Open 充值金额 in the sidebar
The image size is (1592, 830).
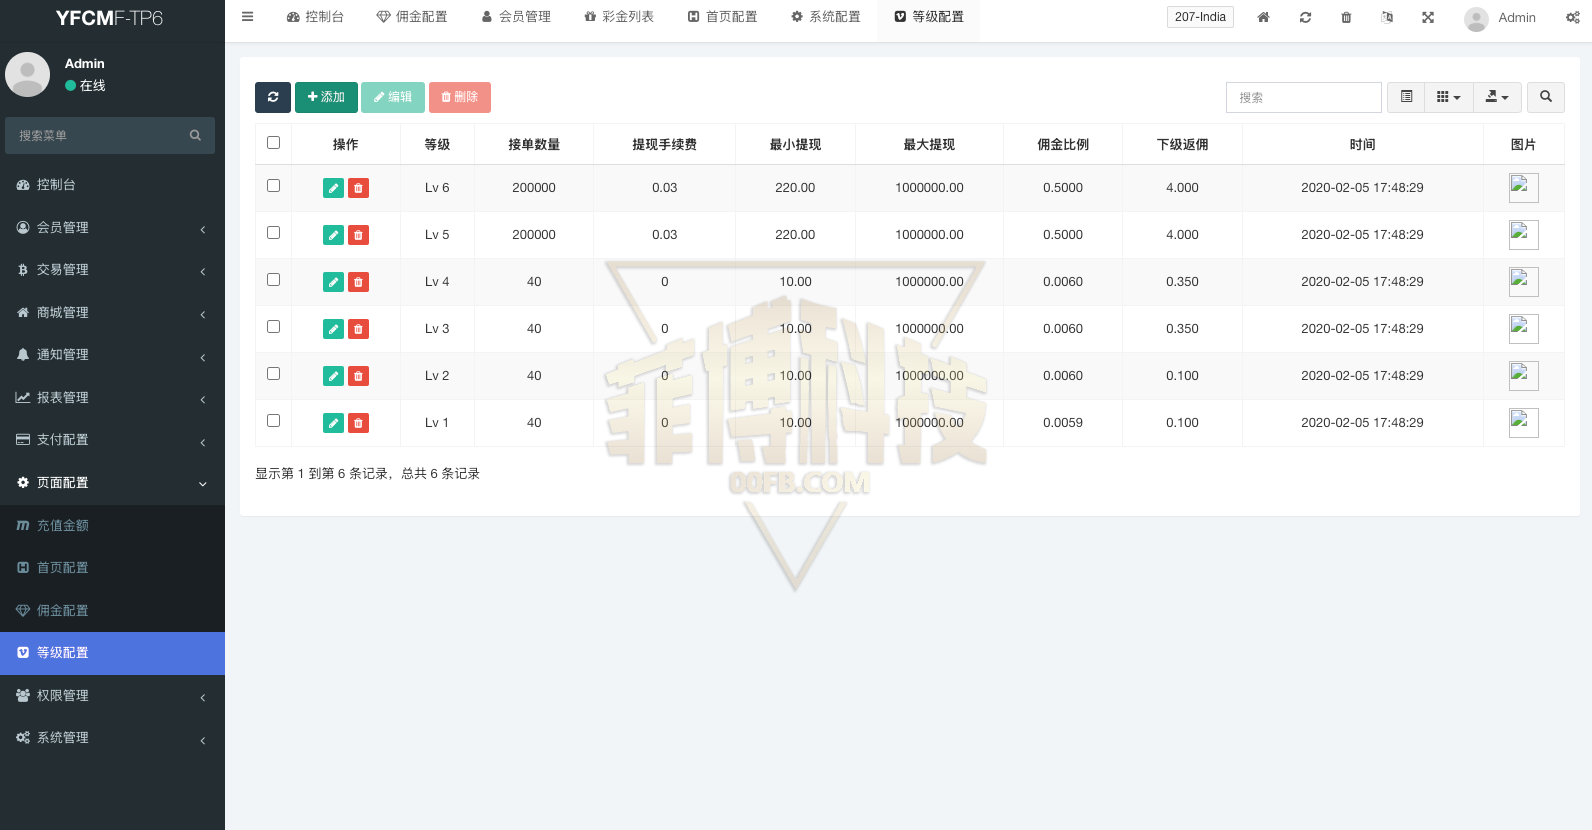pos(112,526)
